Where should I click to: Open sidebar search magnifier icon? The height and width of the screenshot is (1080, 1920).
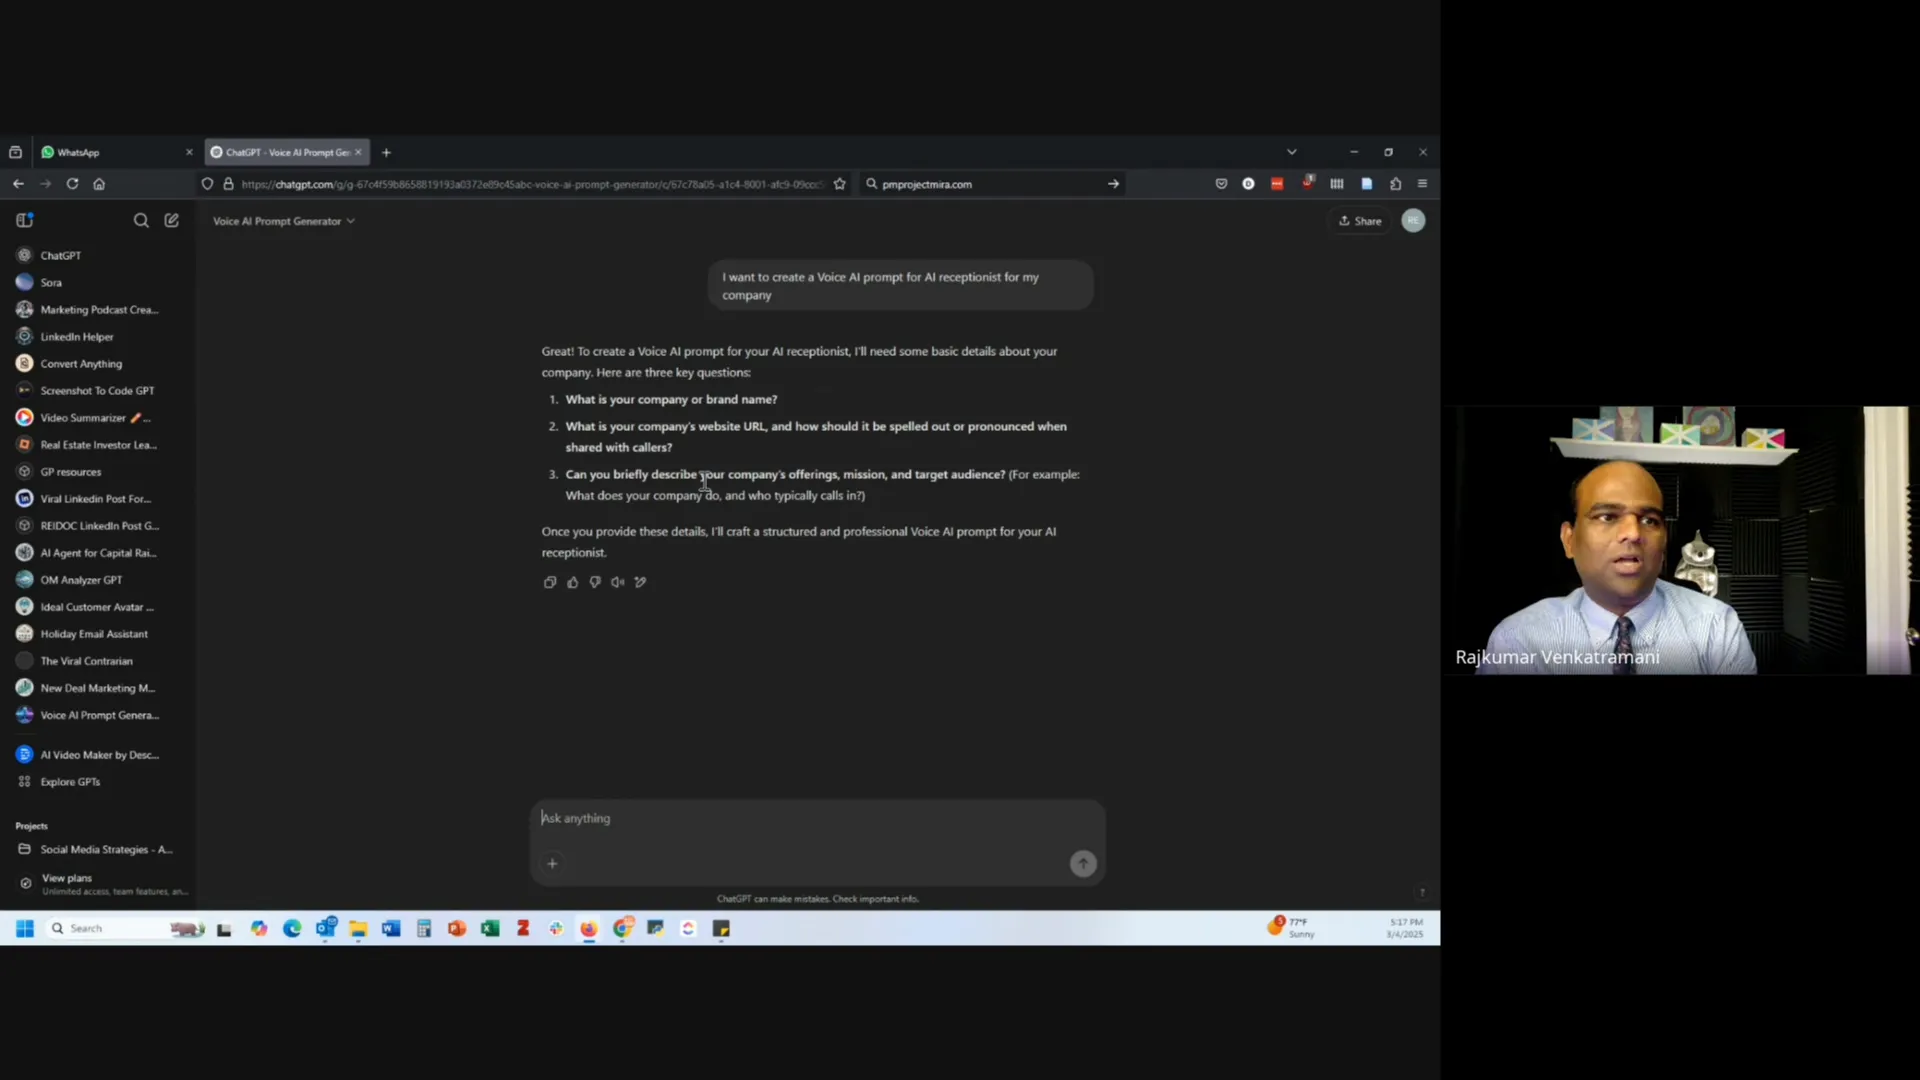[x=141, y=220]
